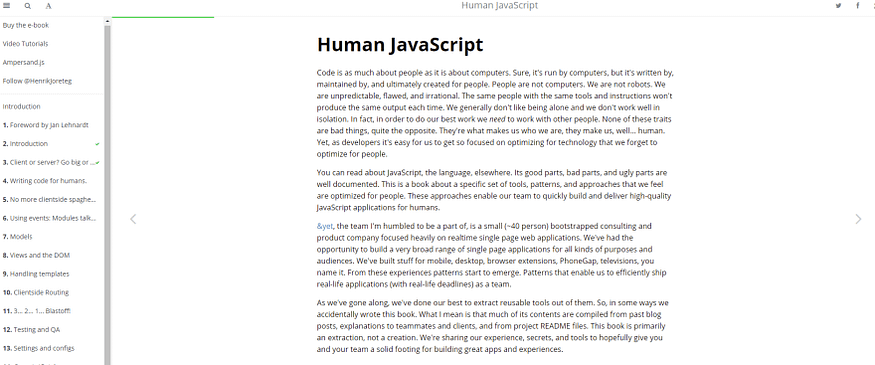Open Follow @HenrikJoreteg link
Viewport: 875px width, 365px height.
(37, 81)
